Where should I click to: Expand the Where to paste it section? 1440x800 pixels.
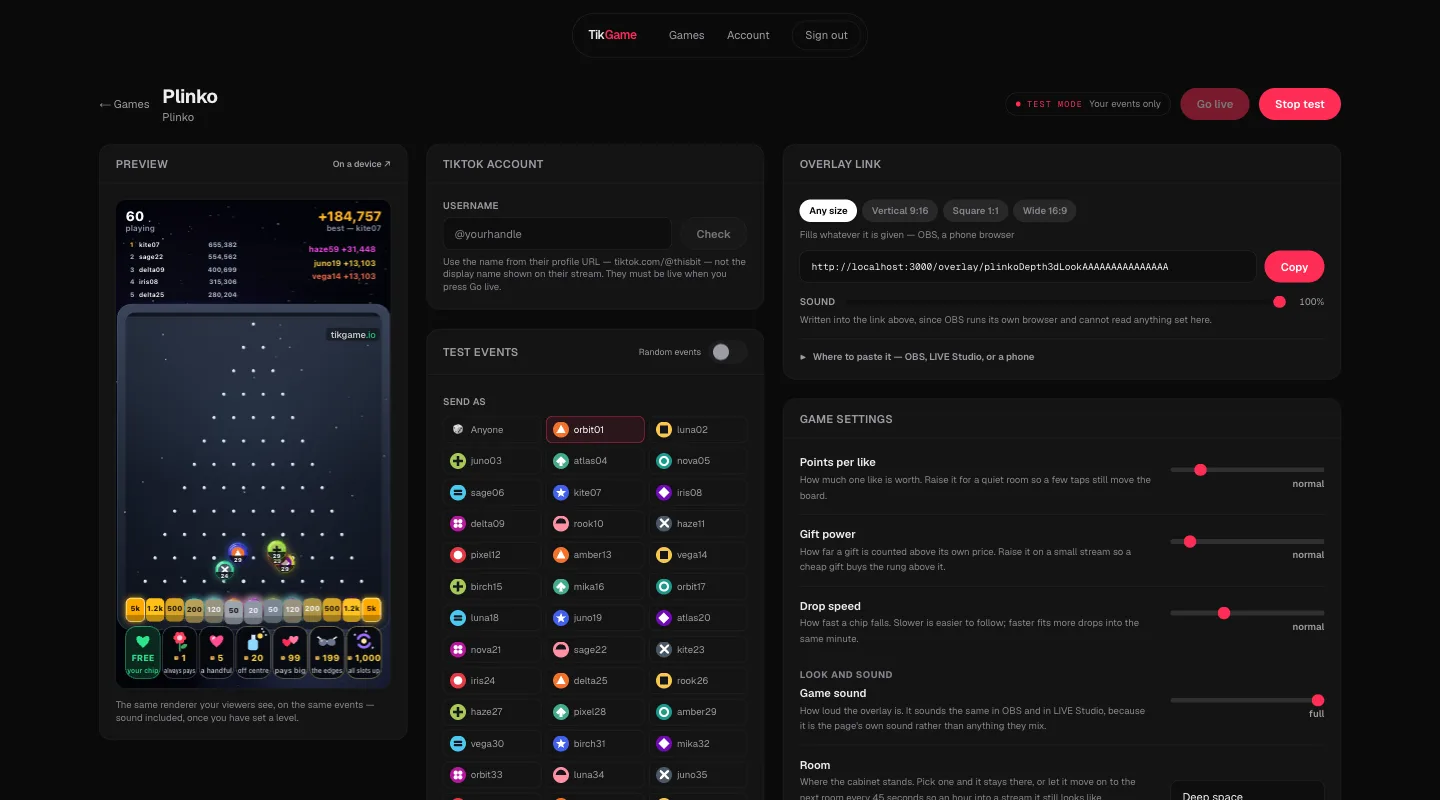[917, 357]
